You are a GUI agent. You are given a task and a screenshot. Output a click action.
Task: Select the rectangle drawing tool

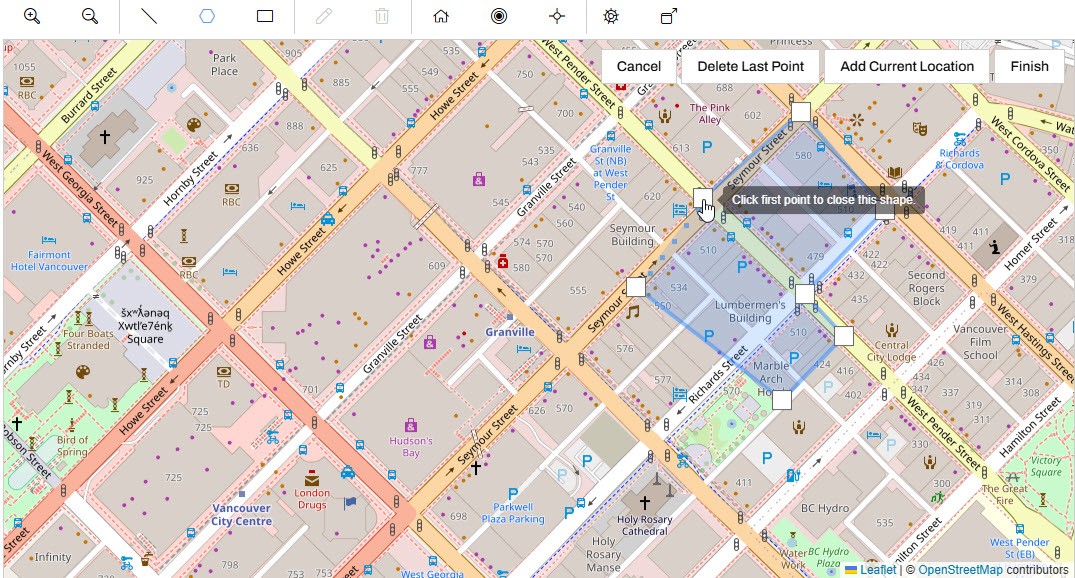pos(265,17)
